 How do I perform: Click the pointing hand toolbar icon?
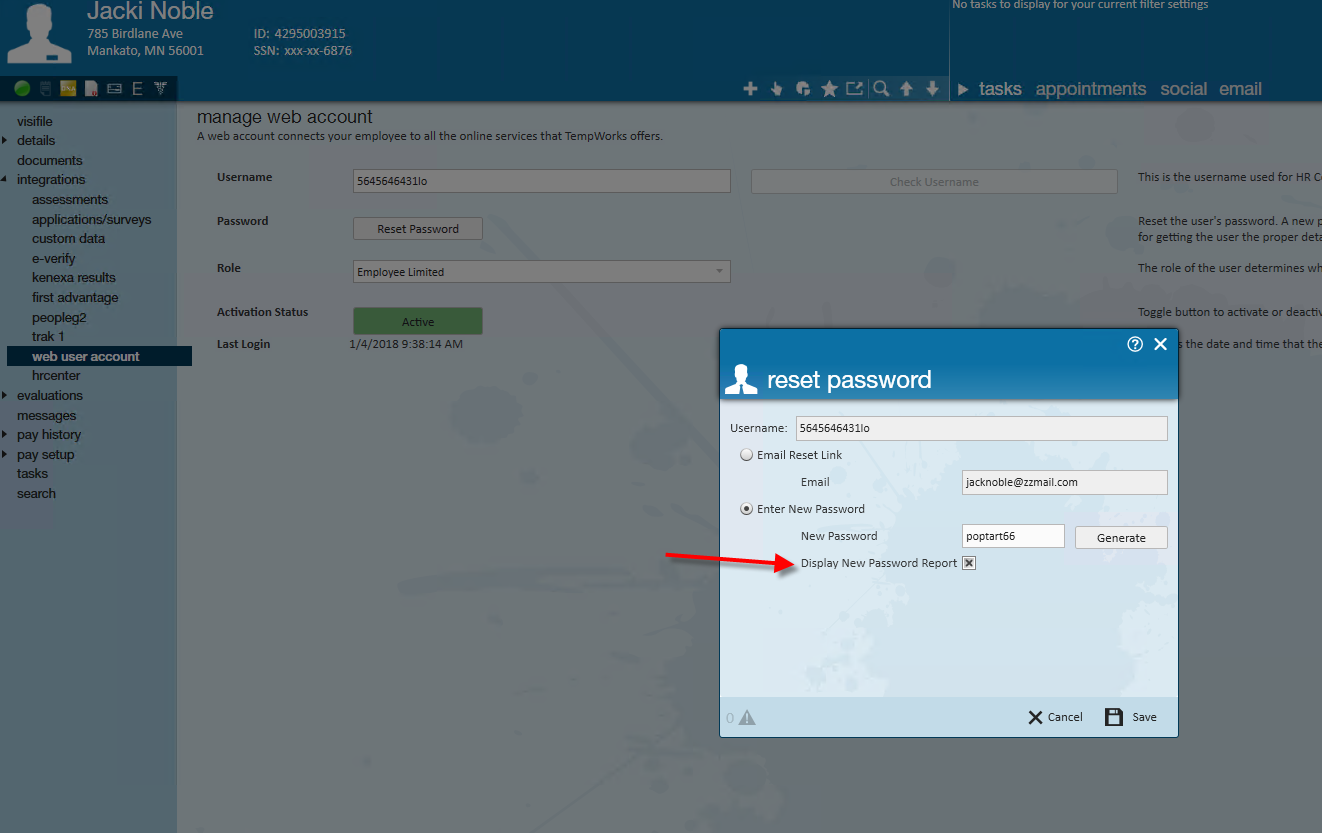(x=777, y=89)
